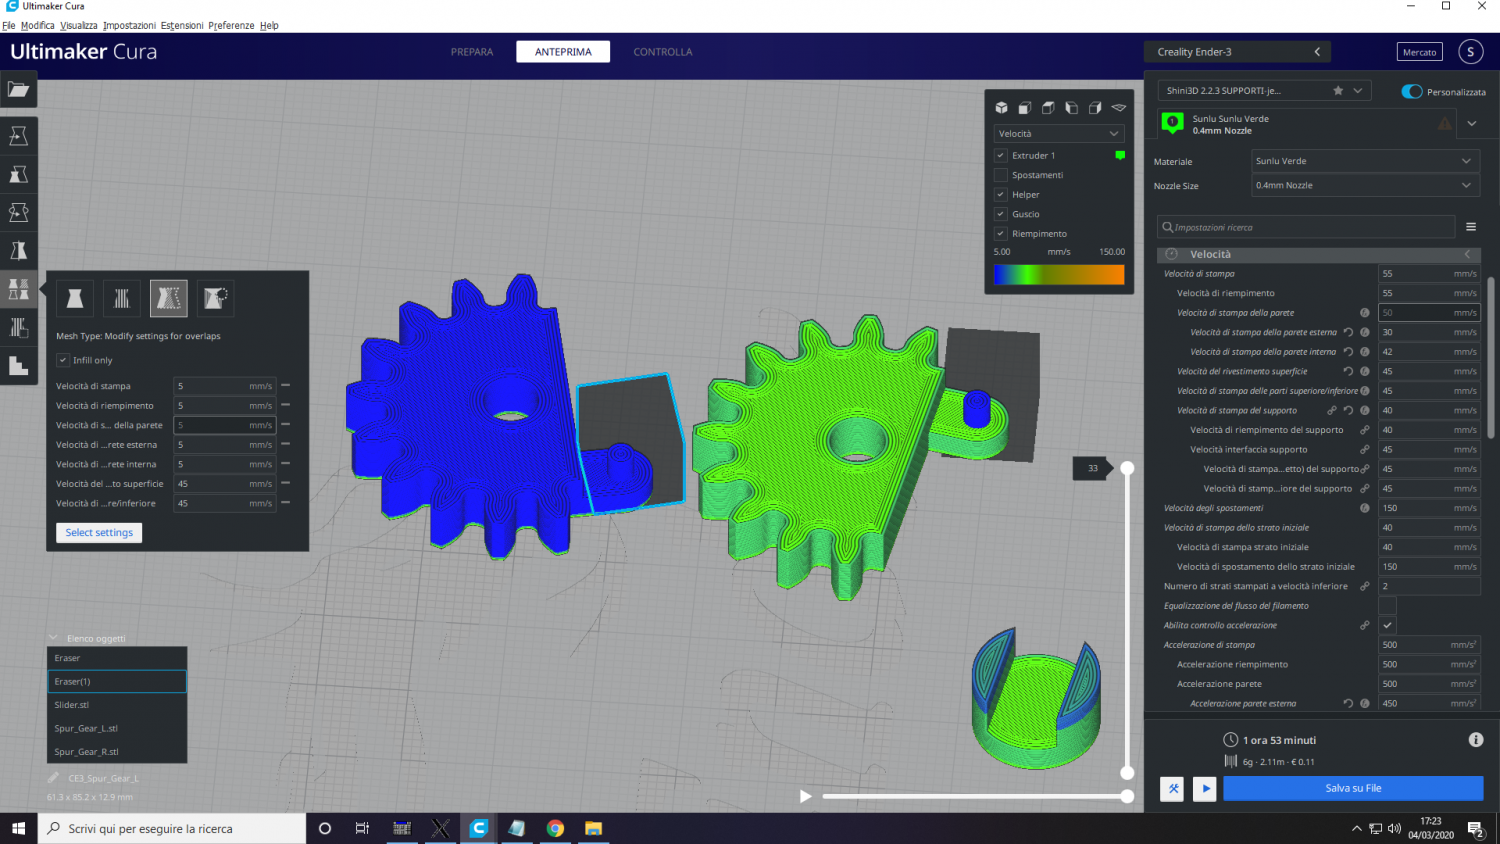Select the Rotate tool in left toolbar
This screenshot has width=1500, height=844.
(18, 212)
